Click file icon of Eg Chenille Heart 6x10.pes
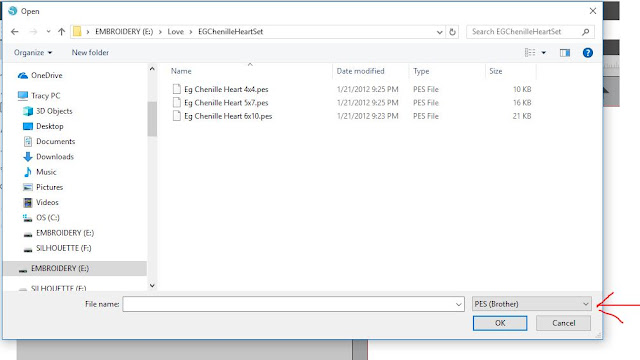The height and width of the screenshot is (360, 640). pyautogui.click(x=176, y=116)
